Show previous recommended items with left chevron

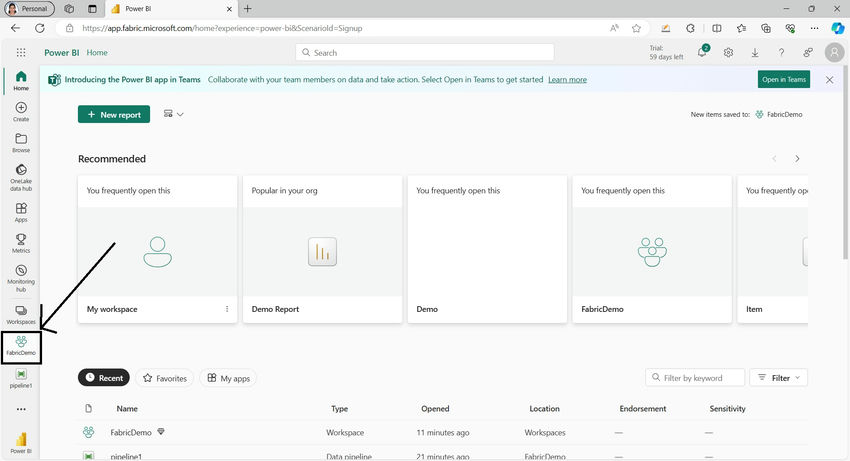[774, 159]
